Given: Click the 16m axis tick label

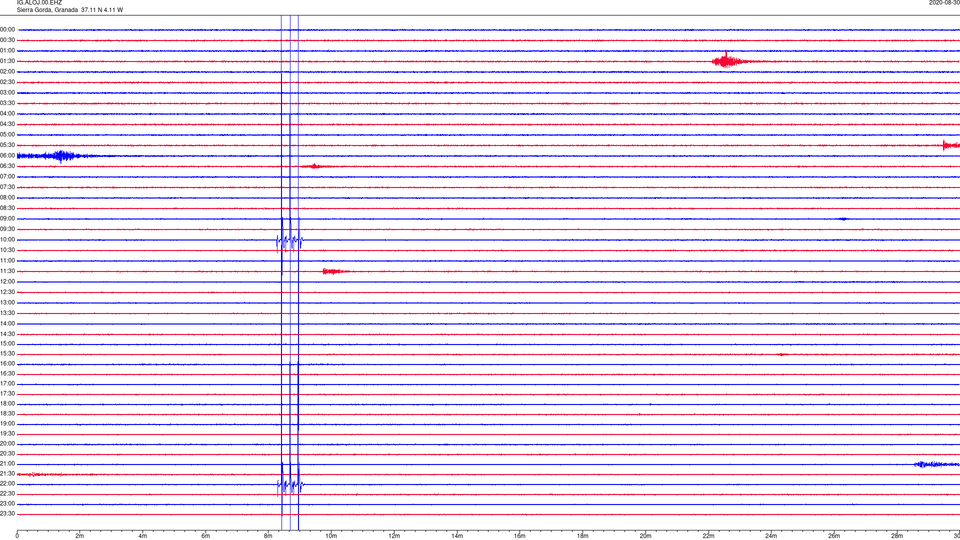Looking at the screenshot, I should [520, 536].
